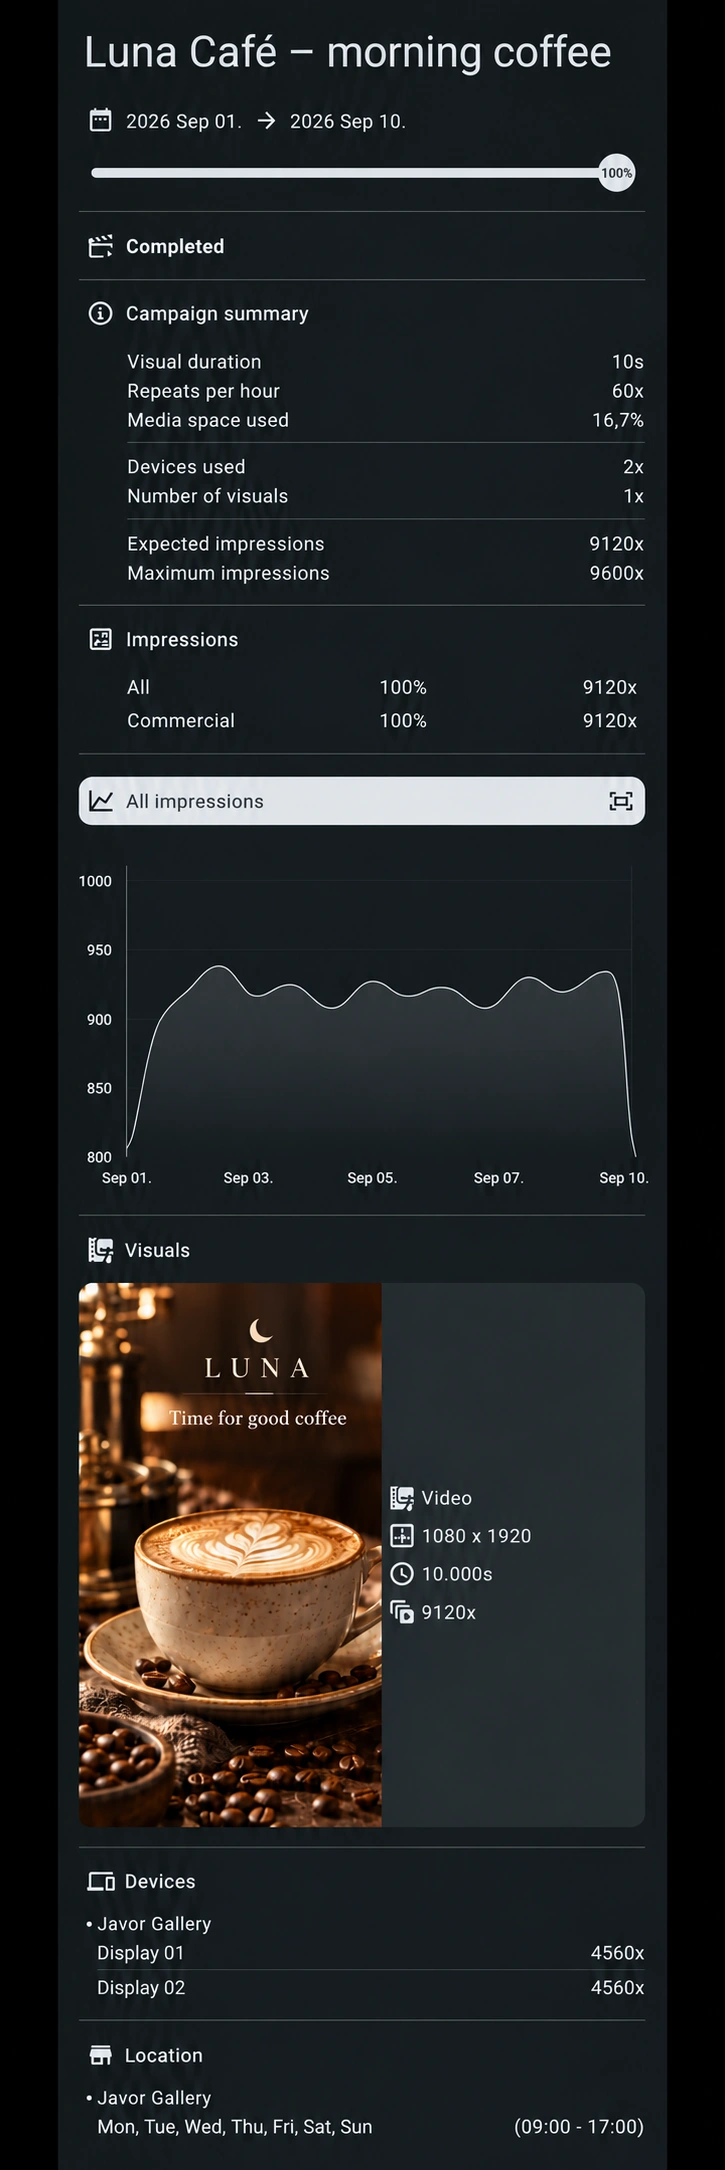
Task: Click the Devices used row
Action: [x=385, y=466]
